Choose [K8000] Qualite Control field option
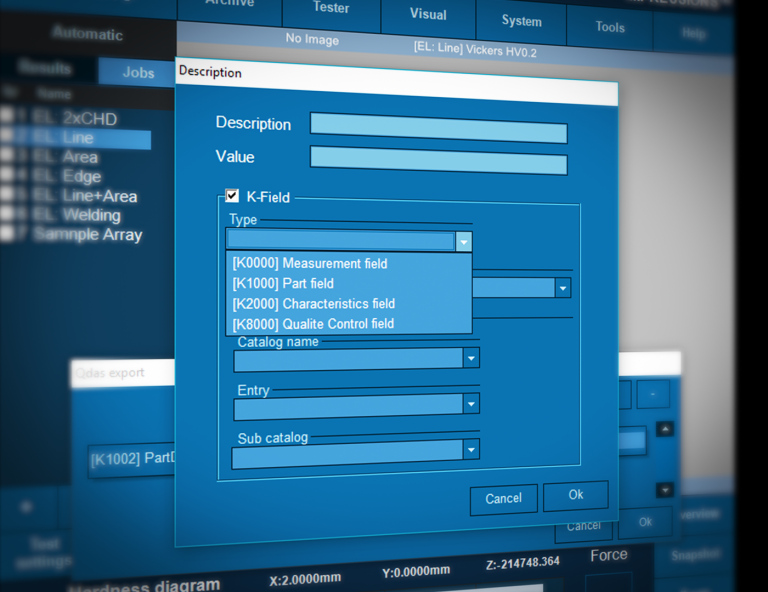The image size is (768, 592). pos(313,324)
